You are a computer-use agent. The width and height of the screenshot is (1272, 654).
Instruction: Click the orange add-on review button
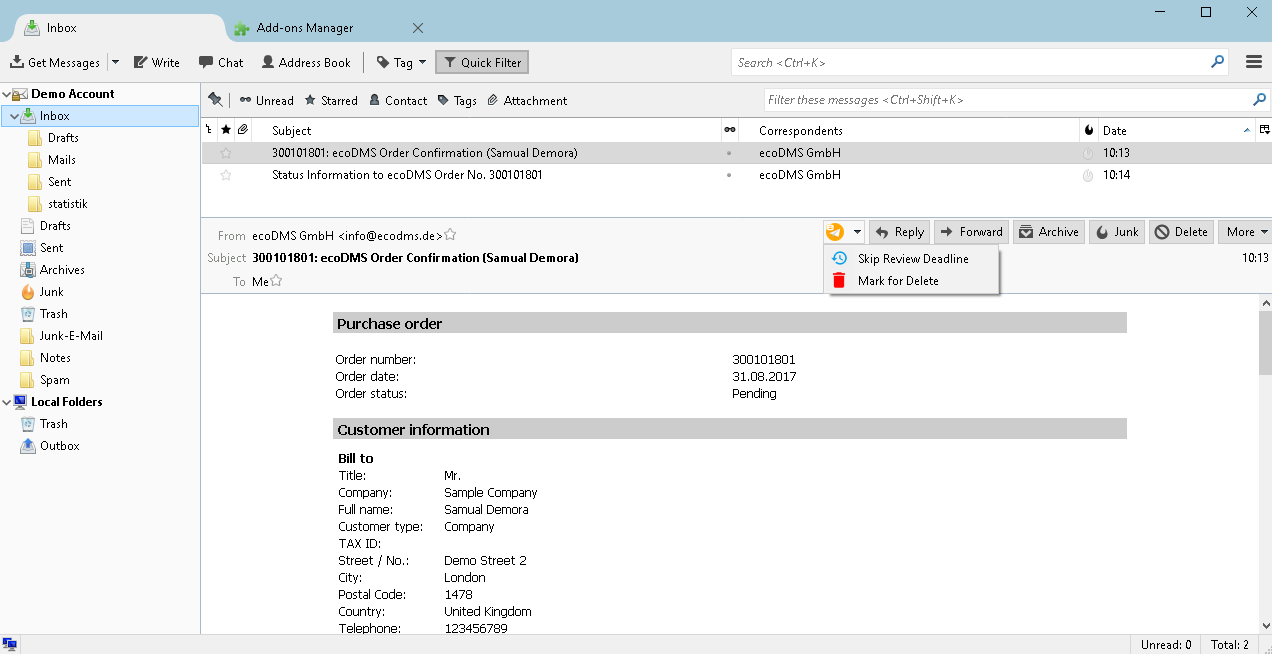[x=835, y=232]
